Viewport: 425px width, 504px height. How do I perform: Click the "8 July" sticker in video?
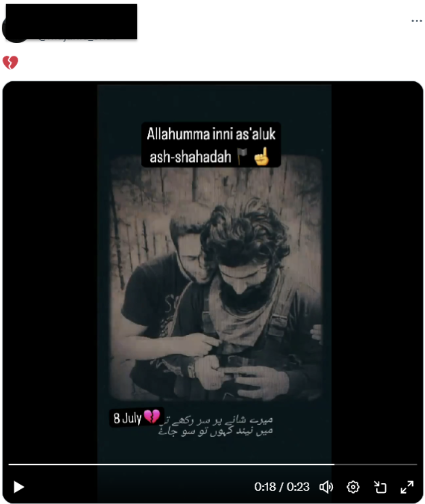pyautogui.click(x=136, y=417)
